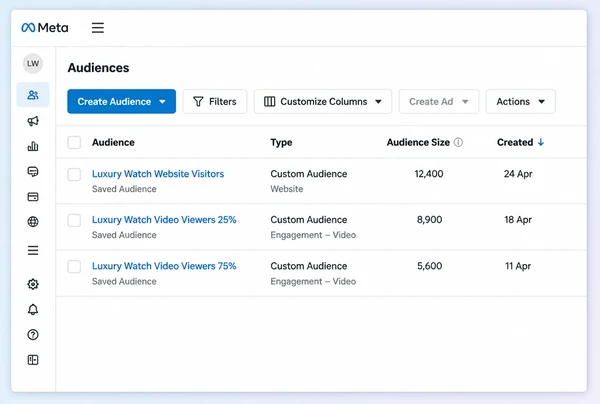Open the Actions dropdown
Image resolution: width=600 pixels, height=404 pixels.
point(520,101)
